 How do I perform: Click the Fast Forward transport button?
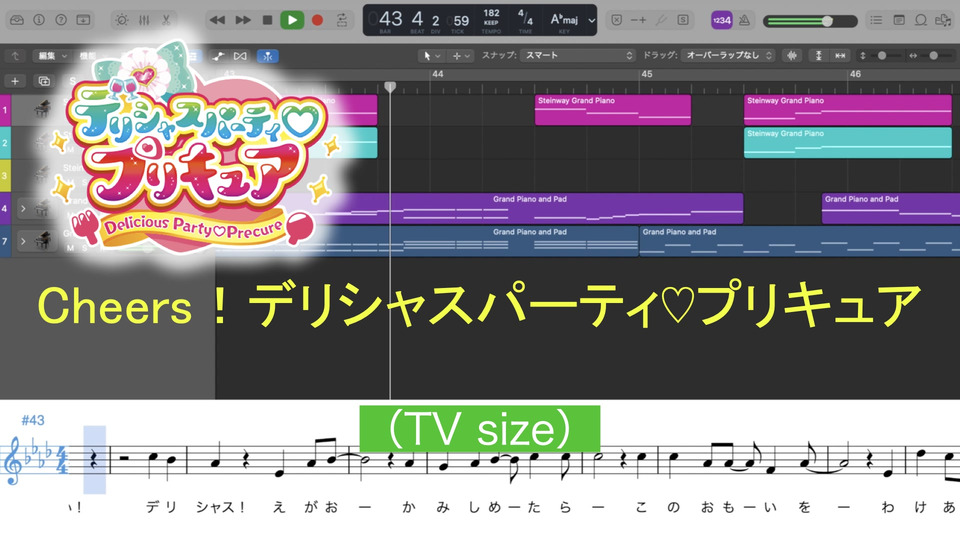(243, 20)
